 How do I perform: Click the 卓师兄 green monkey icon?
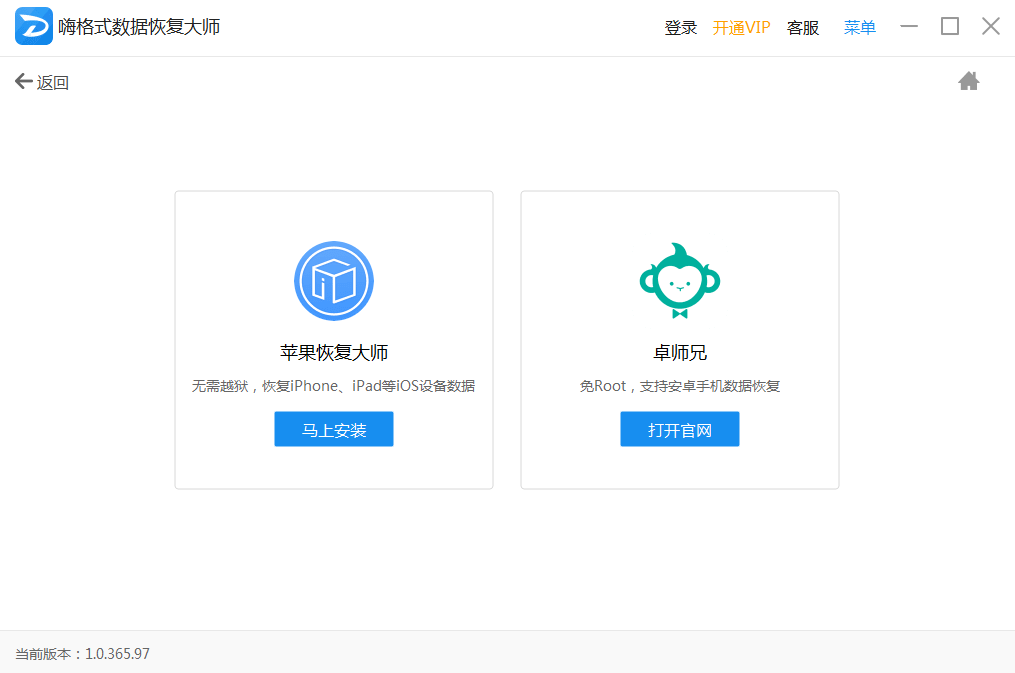point(680,281)
